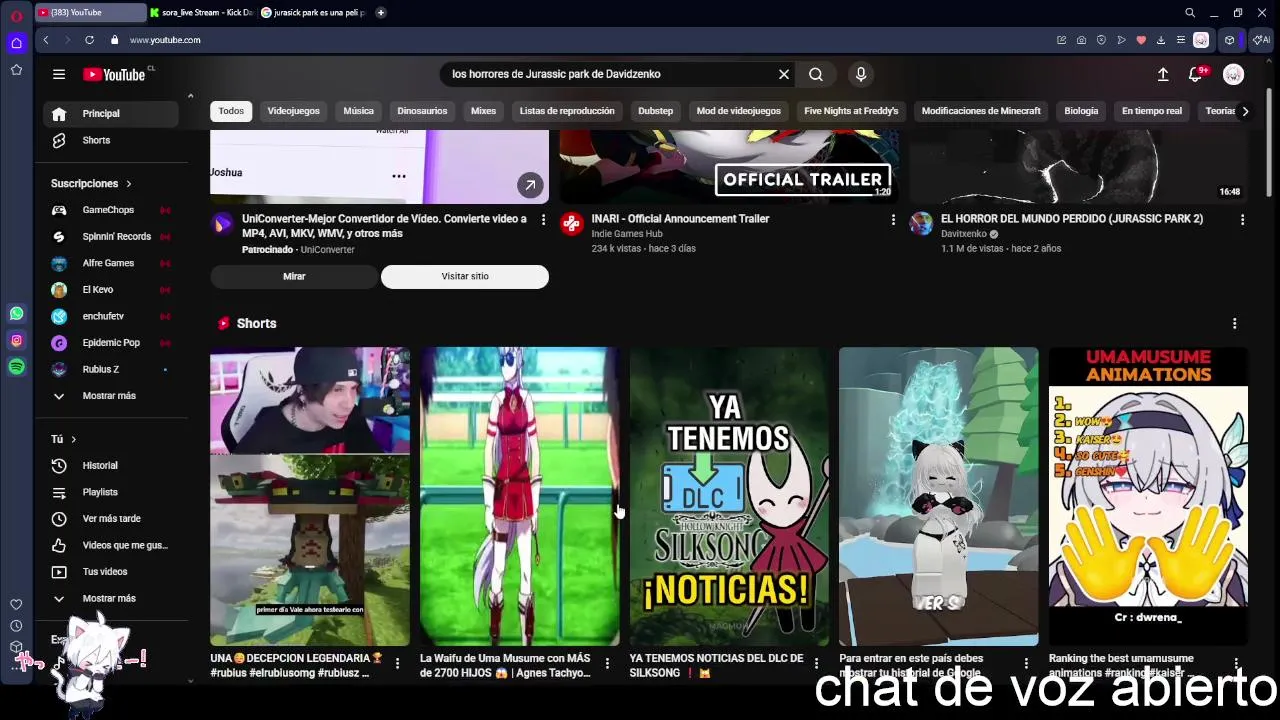The image size is (1280, 720).
Task: Go back with the browser back arrow
Action: click(46, 40)
